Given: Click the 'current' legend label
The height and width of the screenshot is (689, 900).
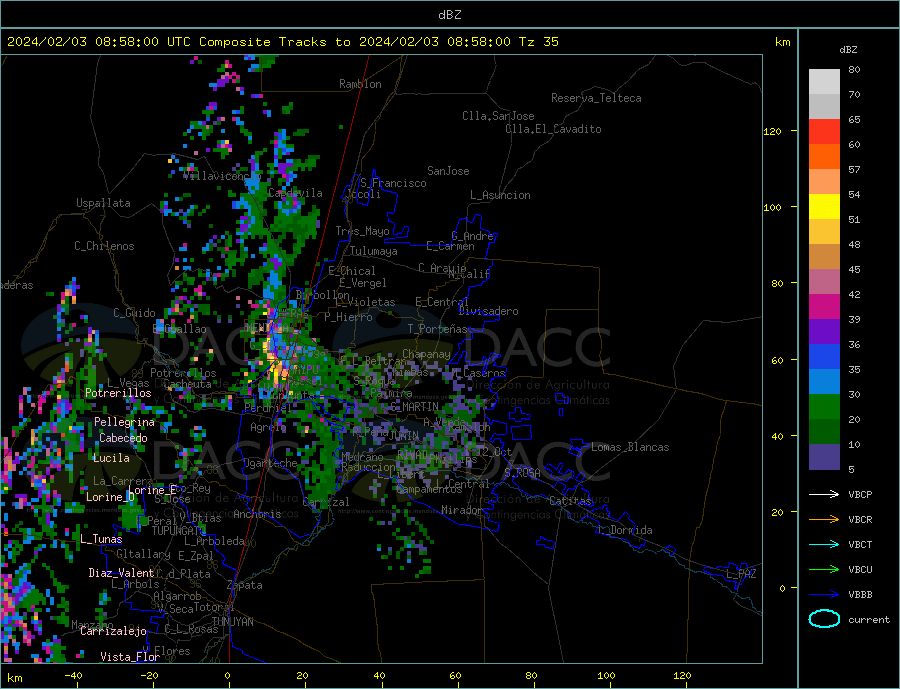Looking at the screenshot, I should (x=869, y=620).
